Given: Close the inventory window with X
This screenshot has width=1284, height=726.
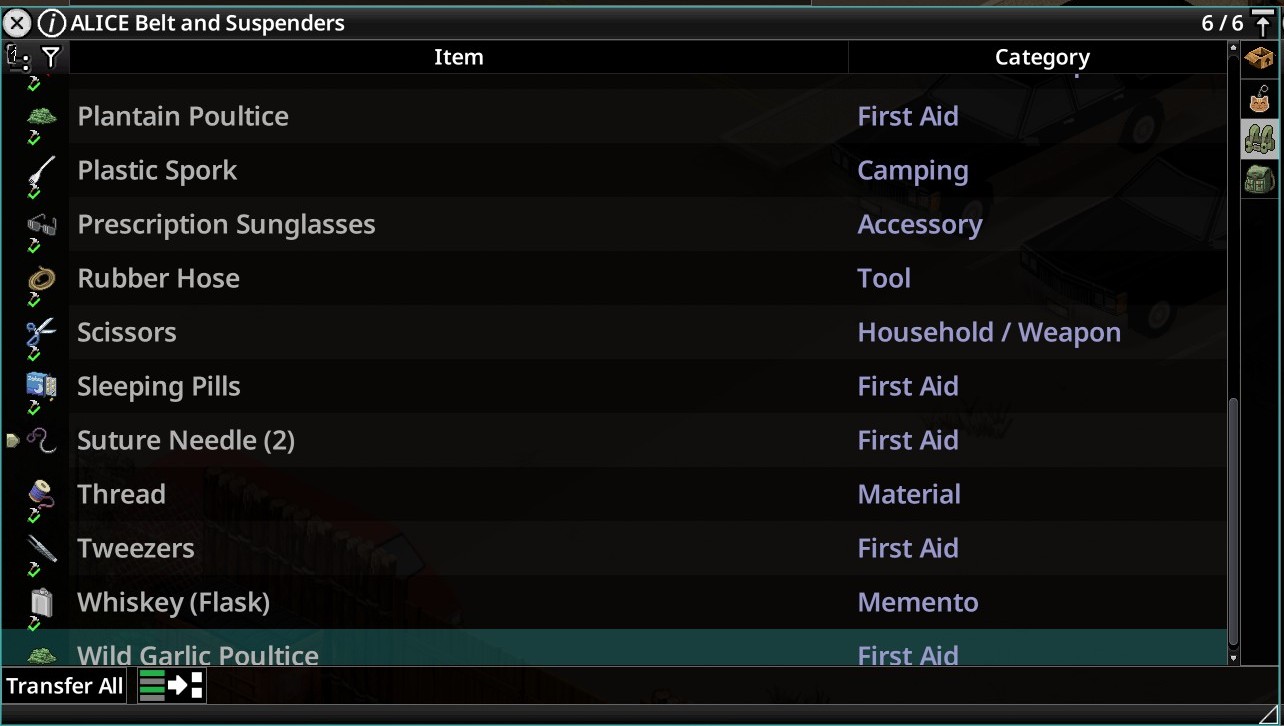Looking at the screenshot, I should pyautogui.click(x=18, y=23).
